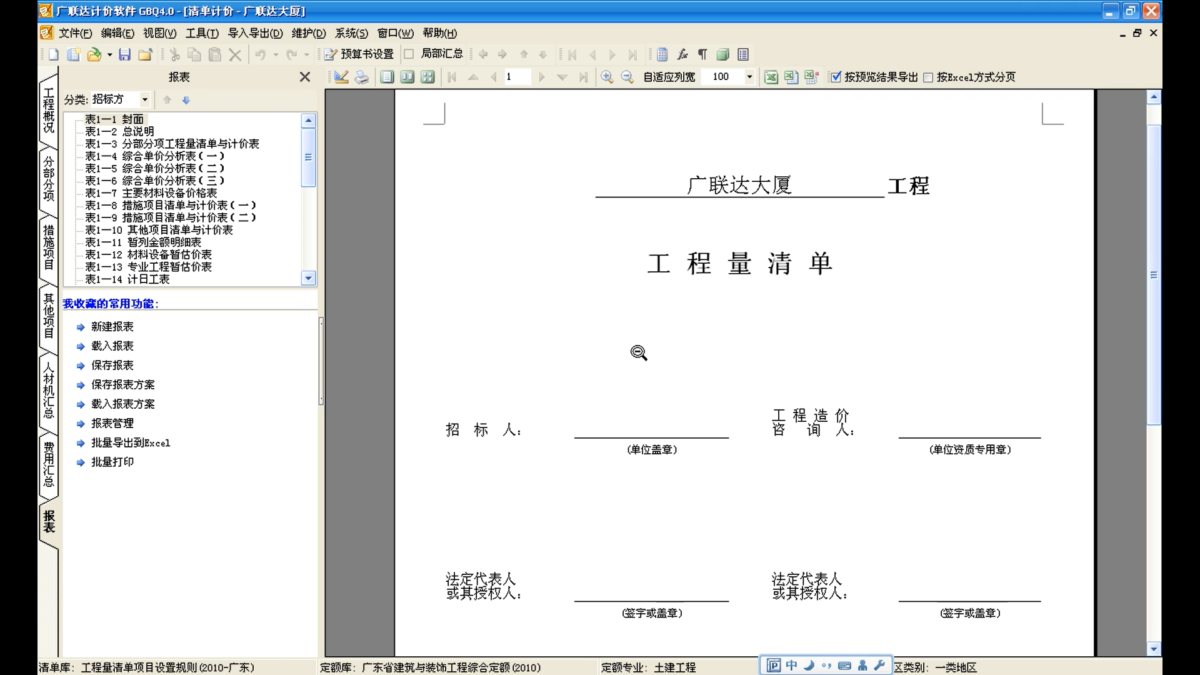Close the 报表 side panel
Viewport: 1200px width, 675px height.
pos(305,77)
